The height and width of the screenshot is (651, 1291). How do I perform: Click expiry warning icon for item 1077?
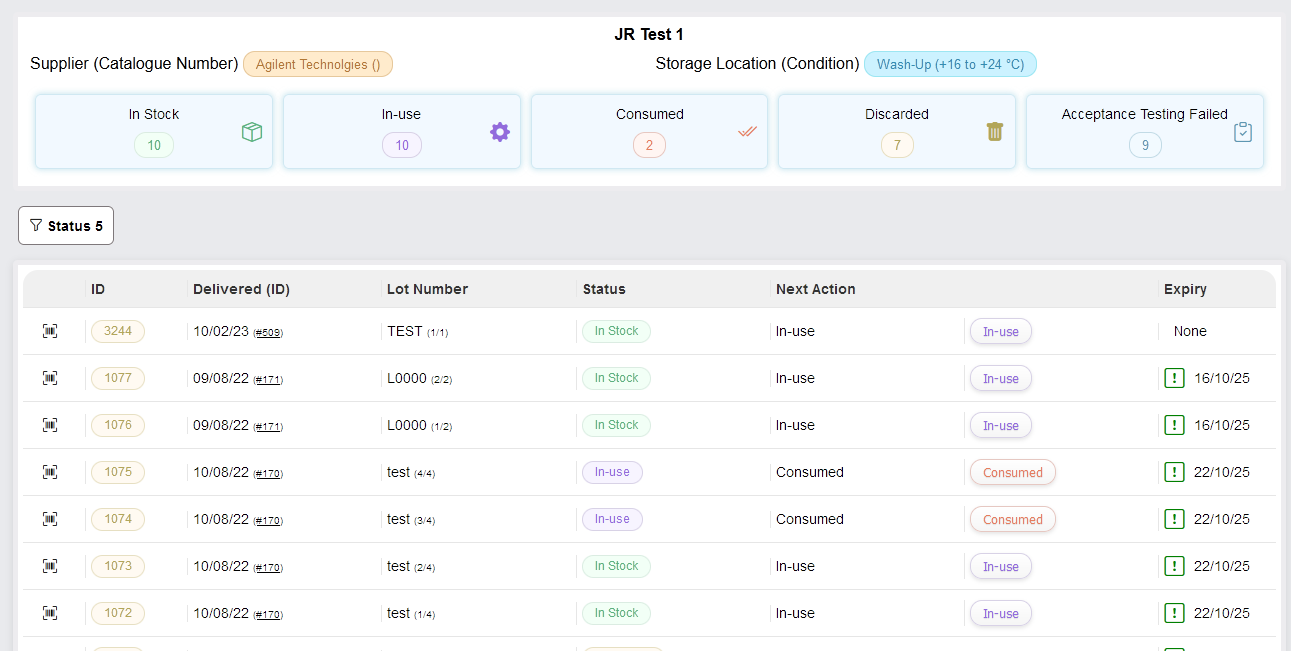pos(1174,378)
